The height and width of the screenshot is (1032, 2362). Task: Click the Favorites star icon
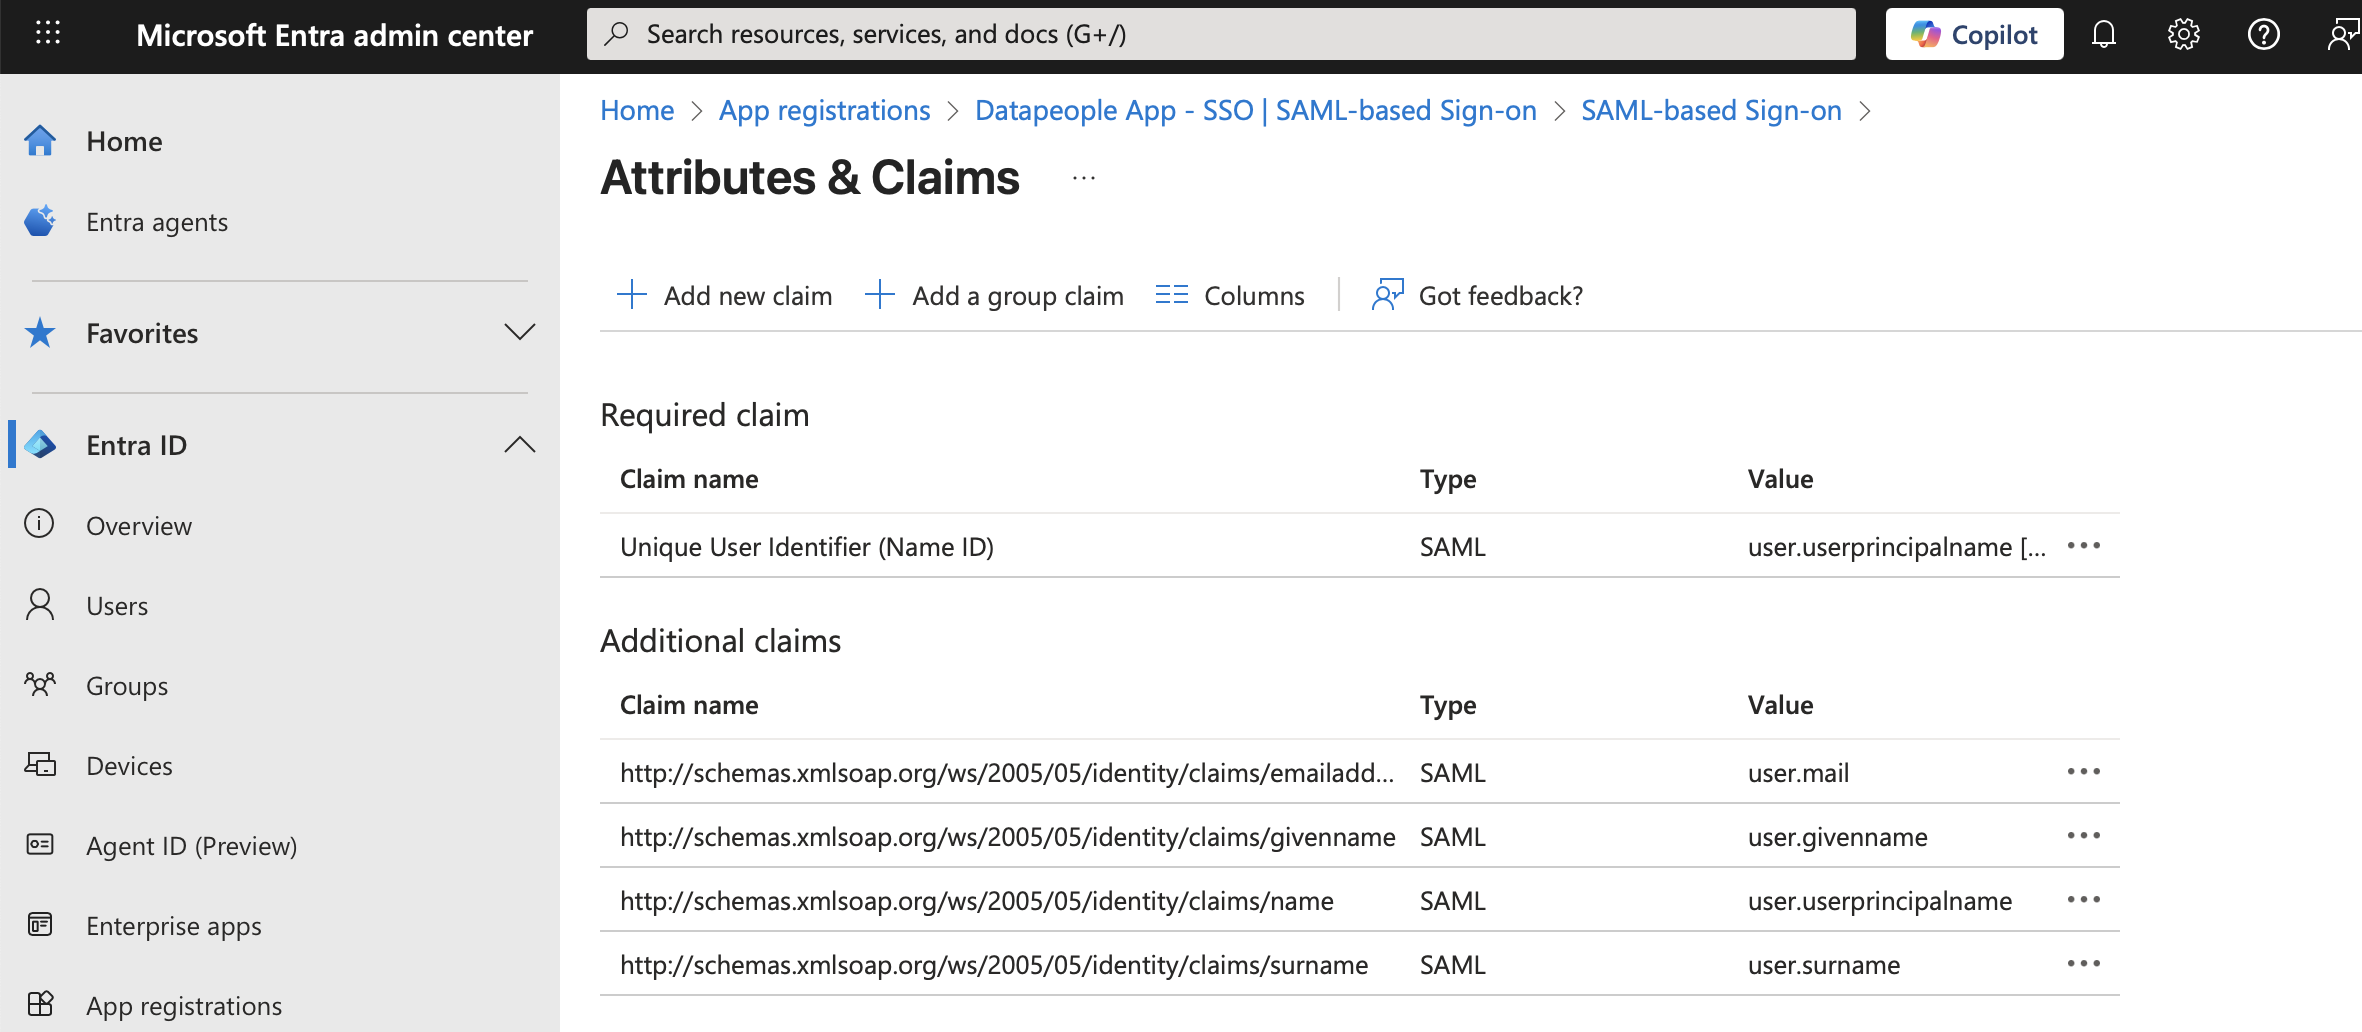pyautogui.click(x=40, y=333)
